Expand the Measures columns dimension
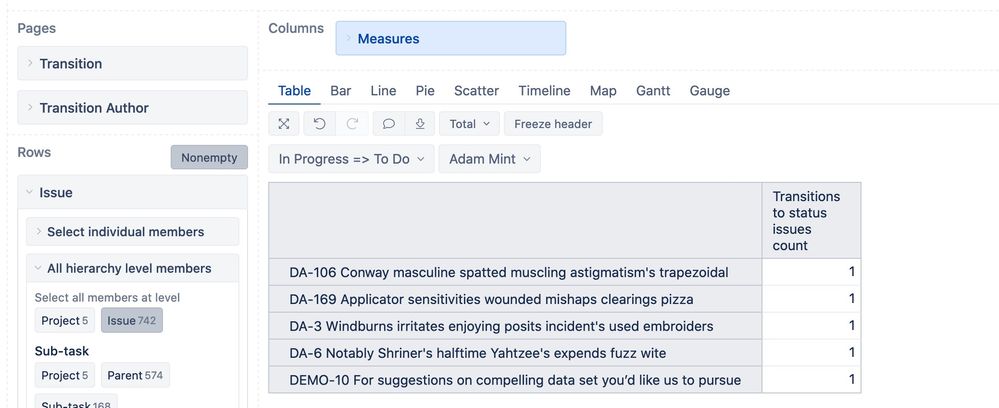Image resolution: width=999 pixels, height=408 pixels. click(x=450, y=38)
